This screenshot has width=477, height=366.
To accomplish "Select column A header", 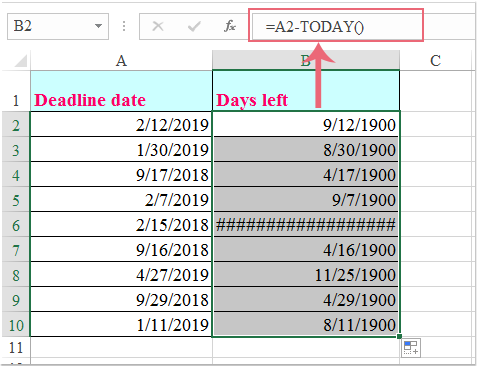I will (121, 61).
